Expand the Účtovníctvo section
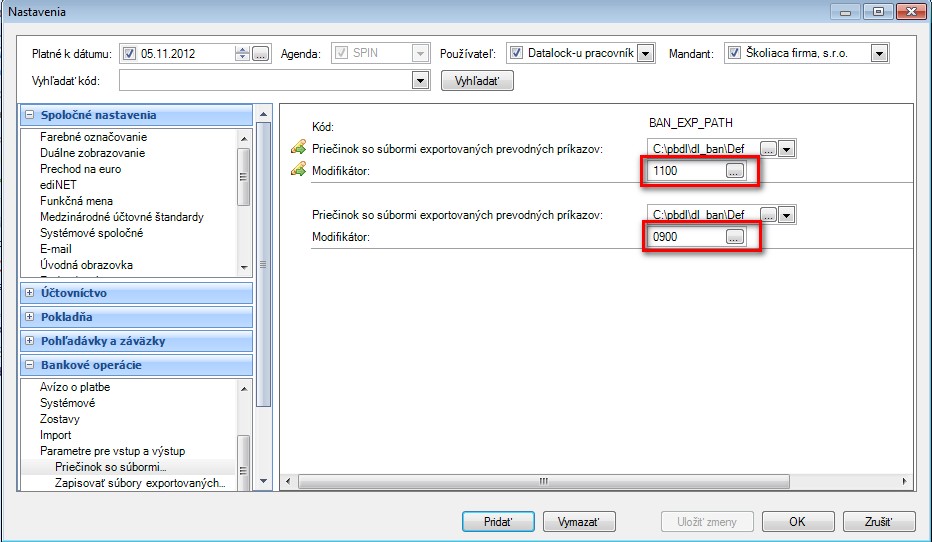 coord(29,293)
